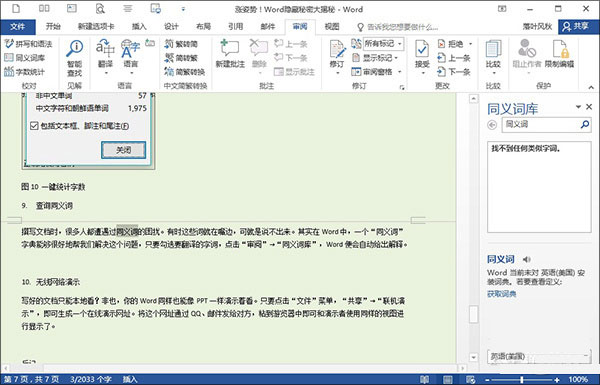Reject the change (拒绝)
This screenshot has width=600, height=385.
pos(450,44)
